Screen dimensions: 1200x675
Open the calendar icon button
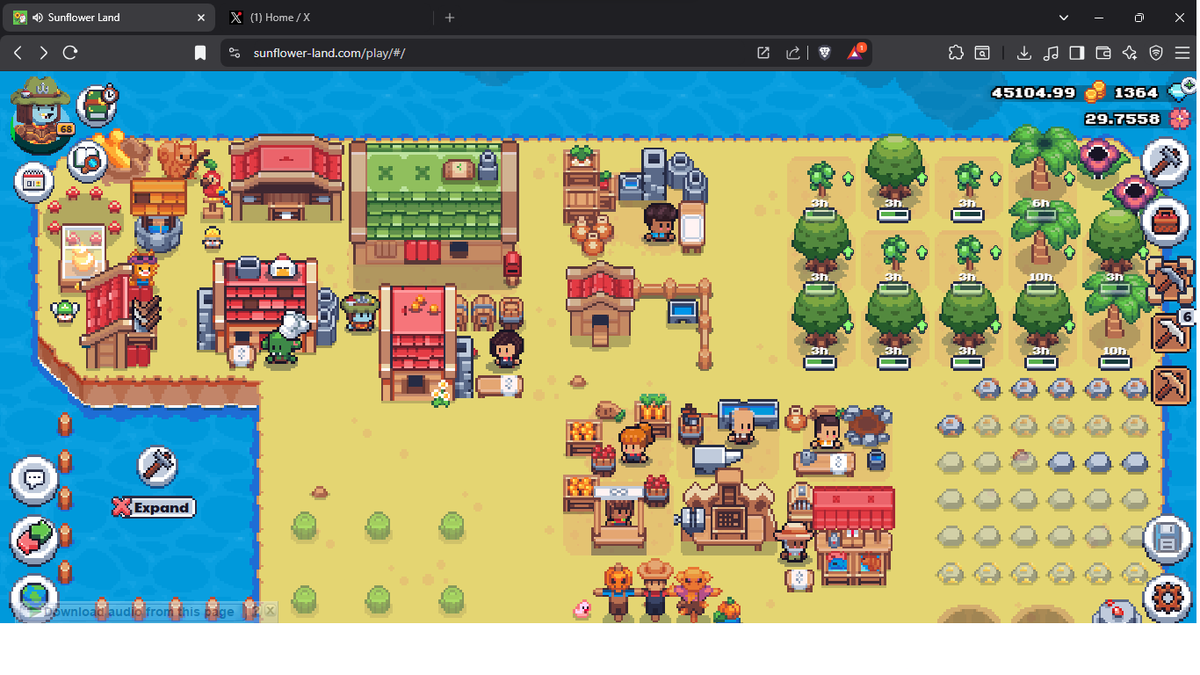point(34,182)
